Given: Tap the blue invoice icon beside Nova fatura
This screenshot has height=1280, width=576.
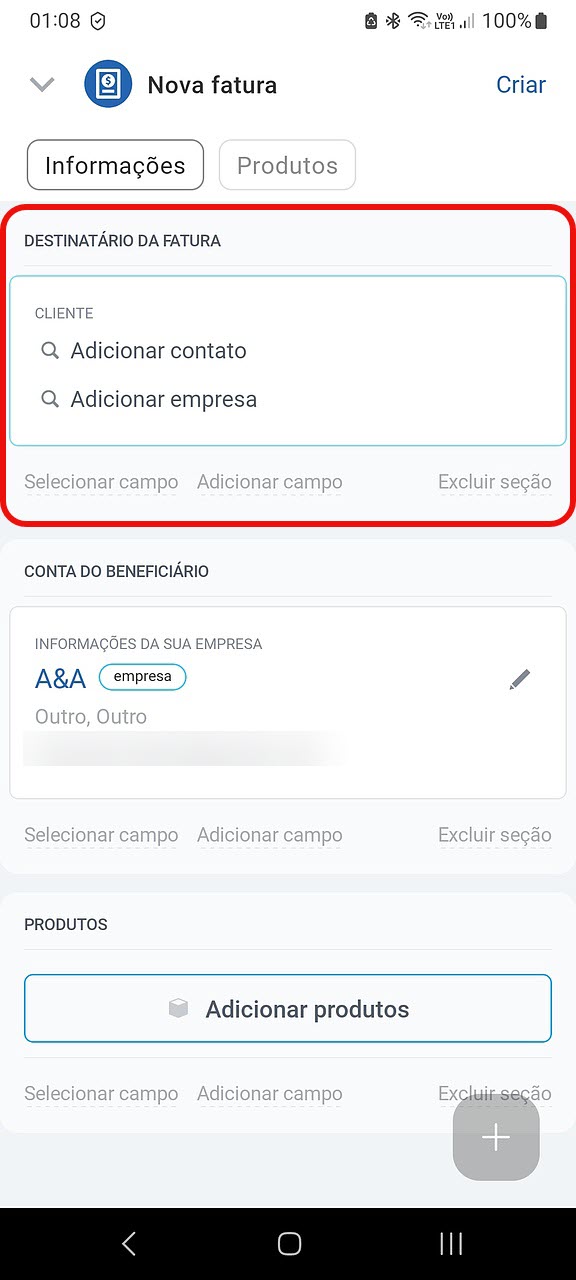Looking at the screenshot, I should pos(108,84).
